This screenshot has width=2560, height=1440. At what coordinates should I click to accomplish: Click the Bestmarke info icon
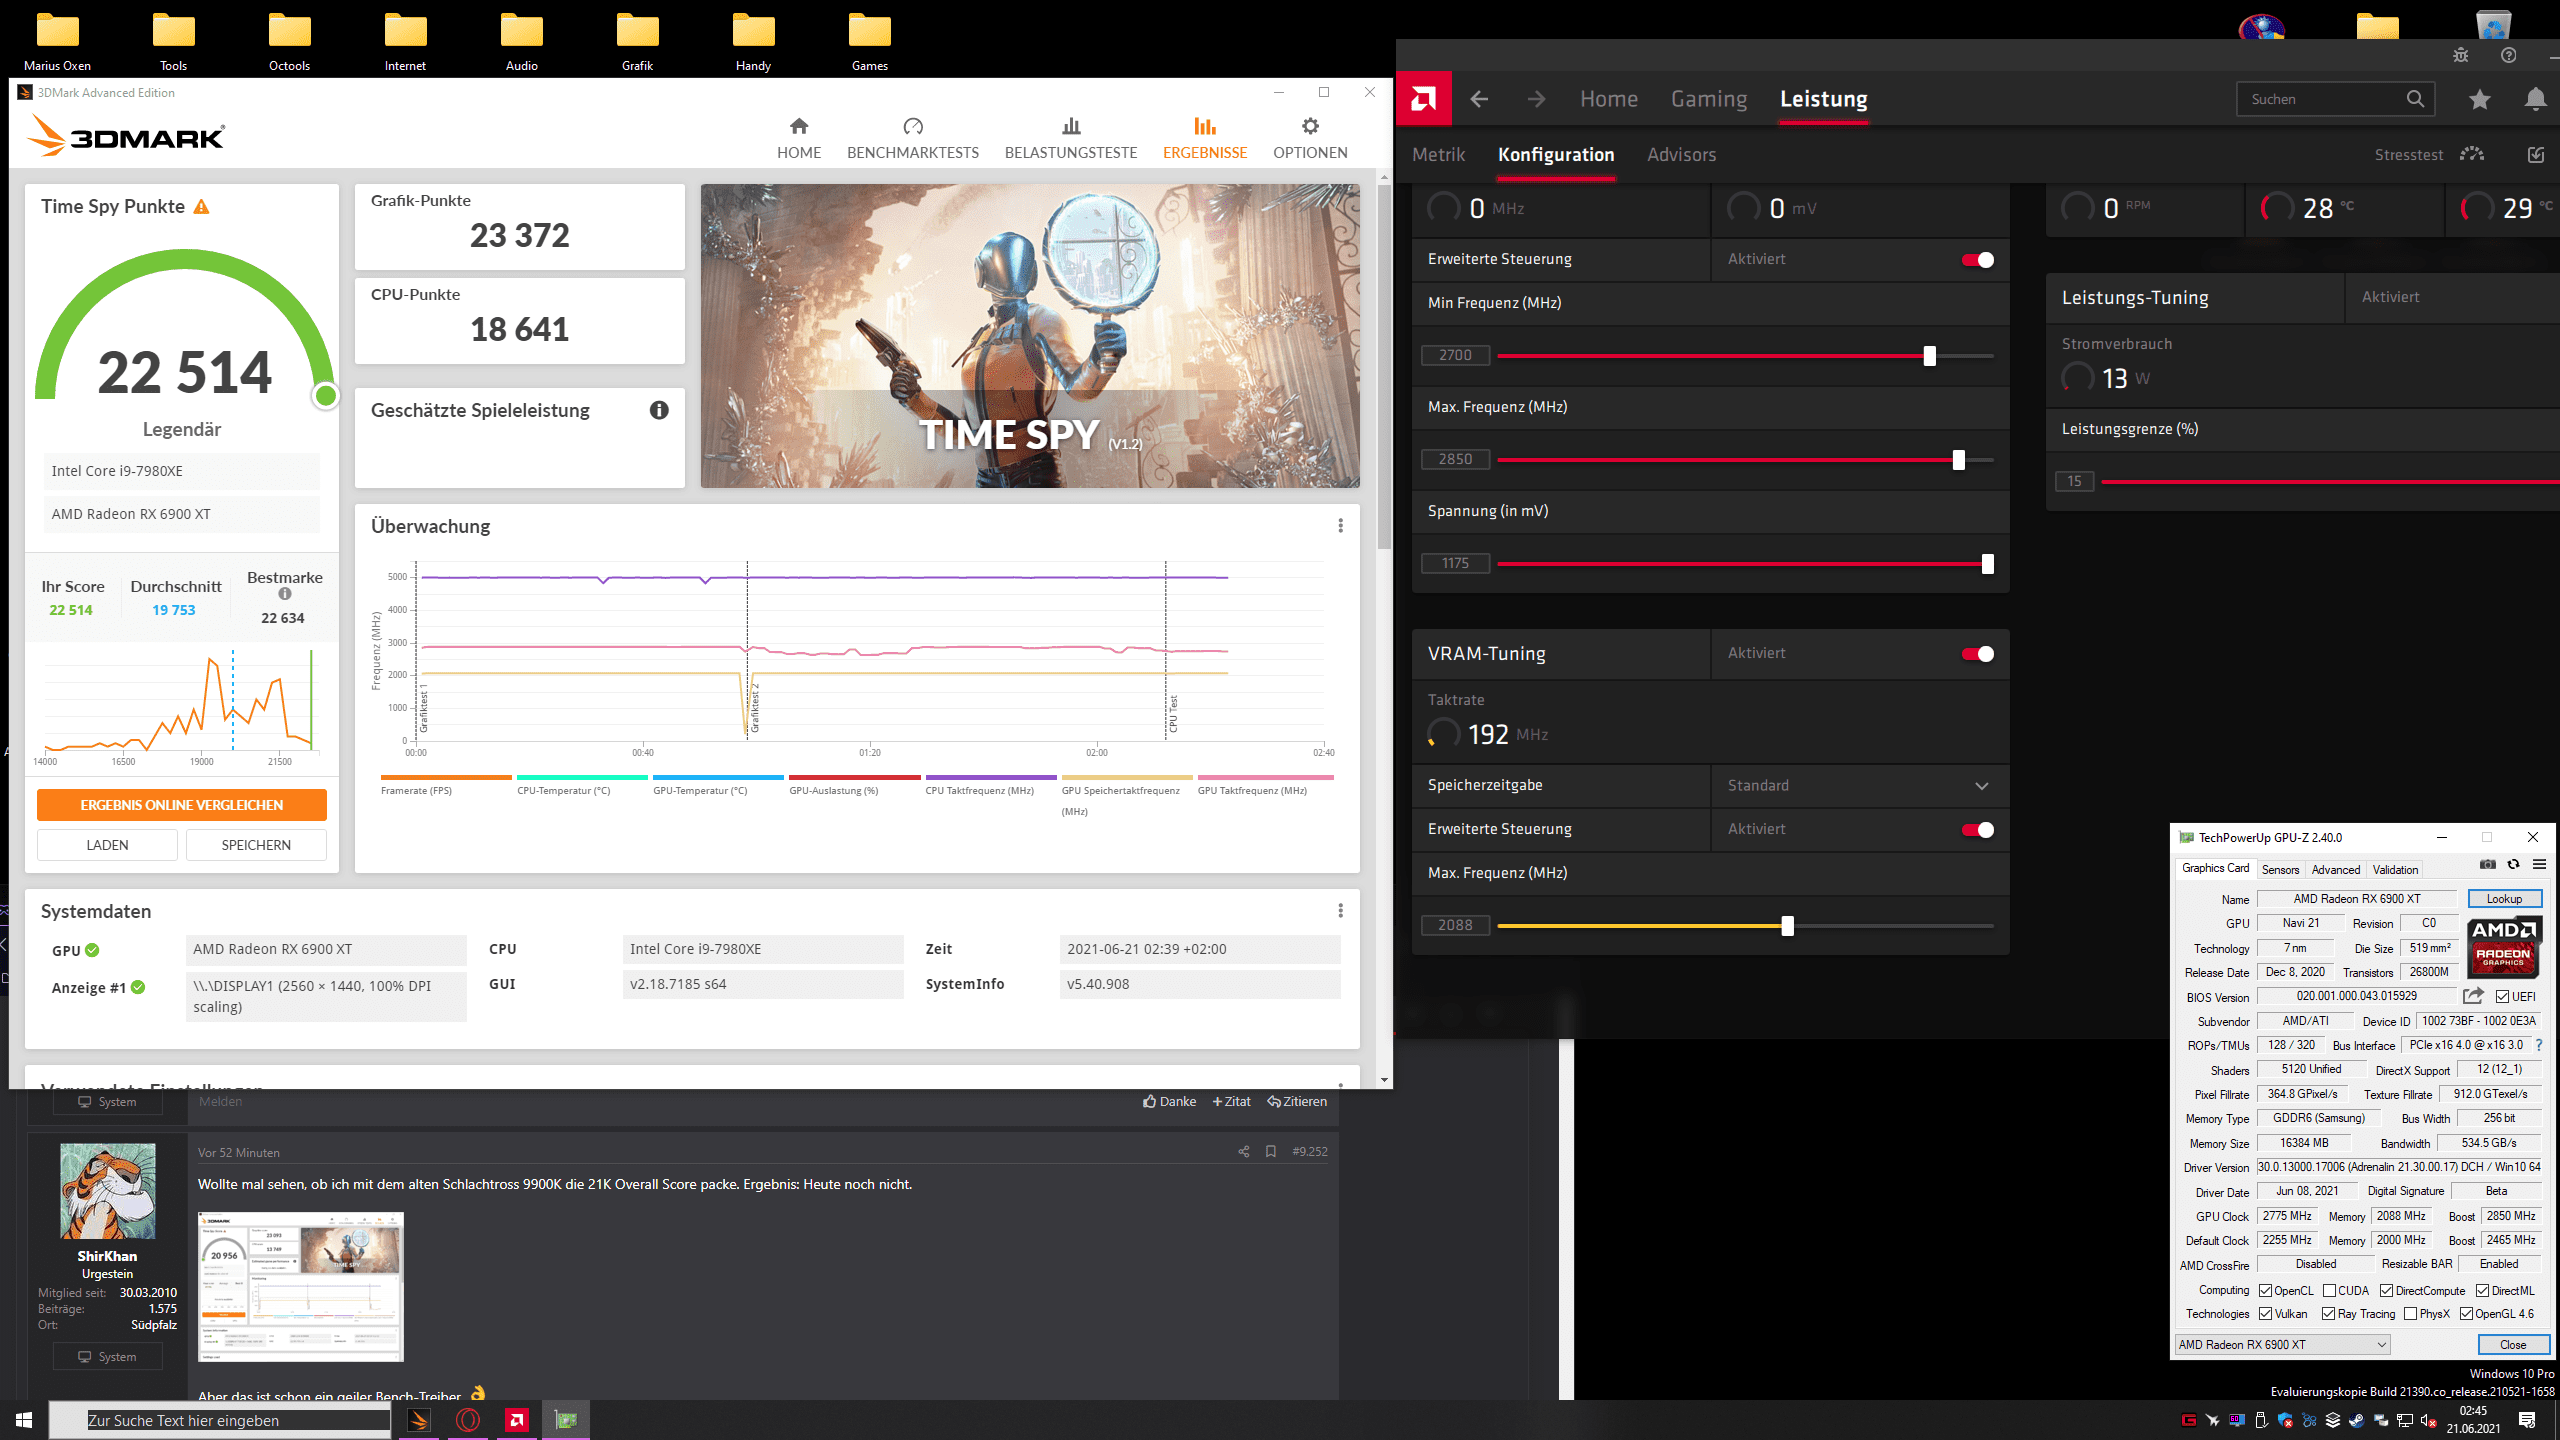pyautogui.click(x=285, y=594)
